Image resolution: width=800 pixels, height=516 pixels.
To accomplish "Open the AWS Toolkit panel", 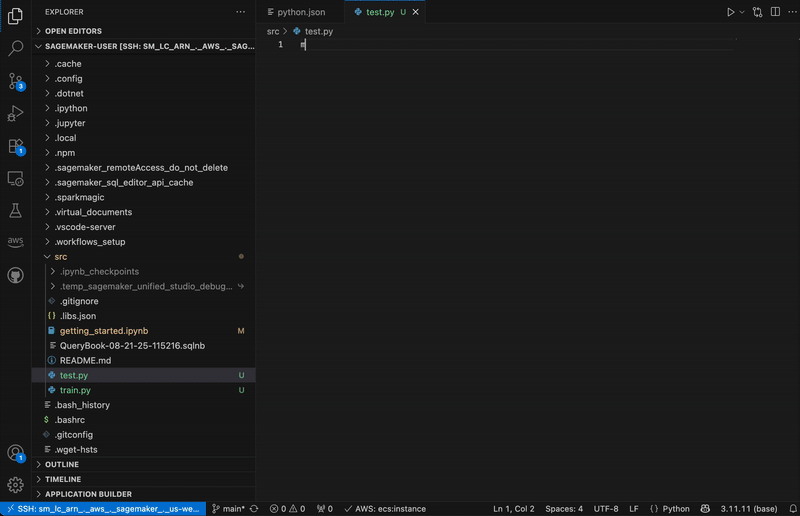I will (x=15, y=242).
